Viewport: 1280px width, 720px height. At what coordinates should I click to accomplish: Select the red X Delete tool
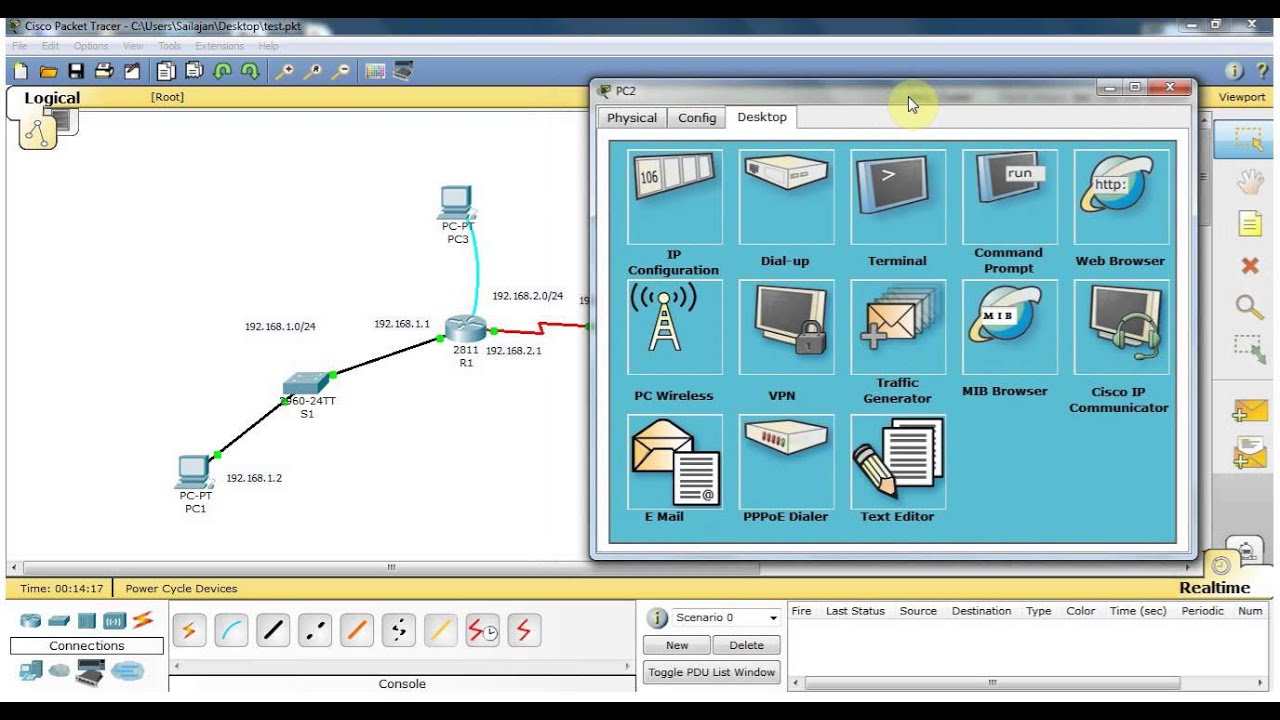[x=1250, y=266]
